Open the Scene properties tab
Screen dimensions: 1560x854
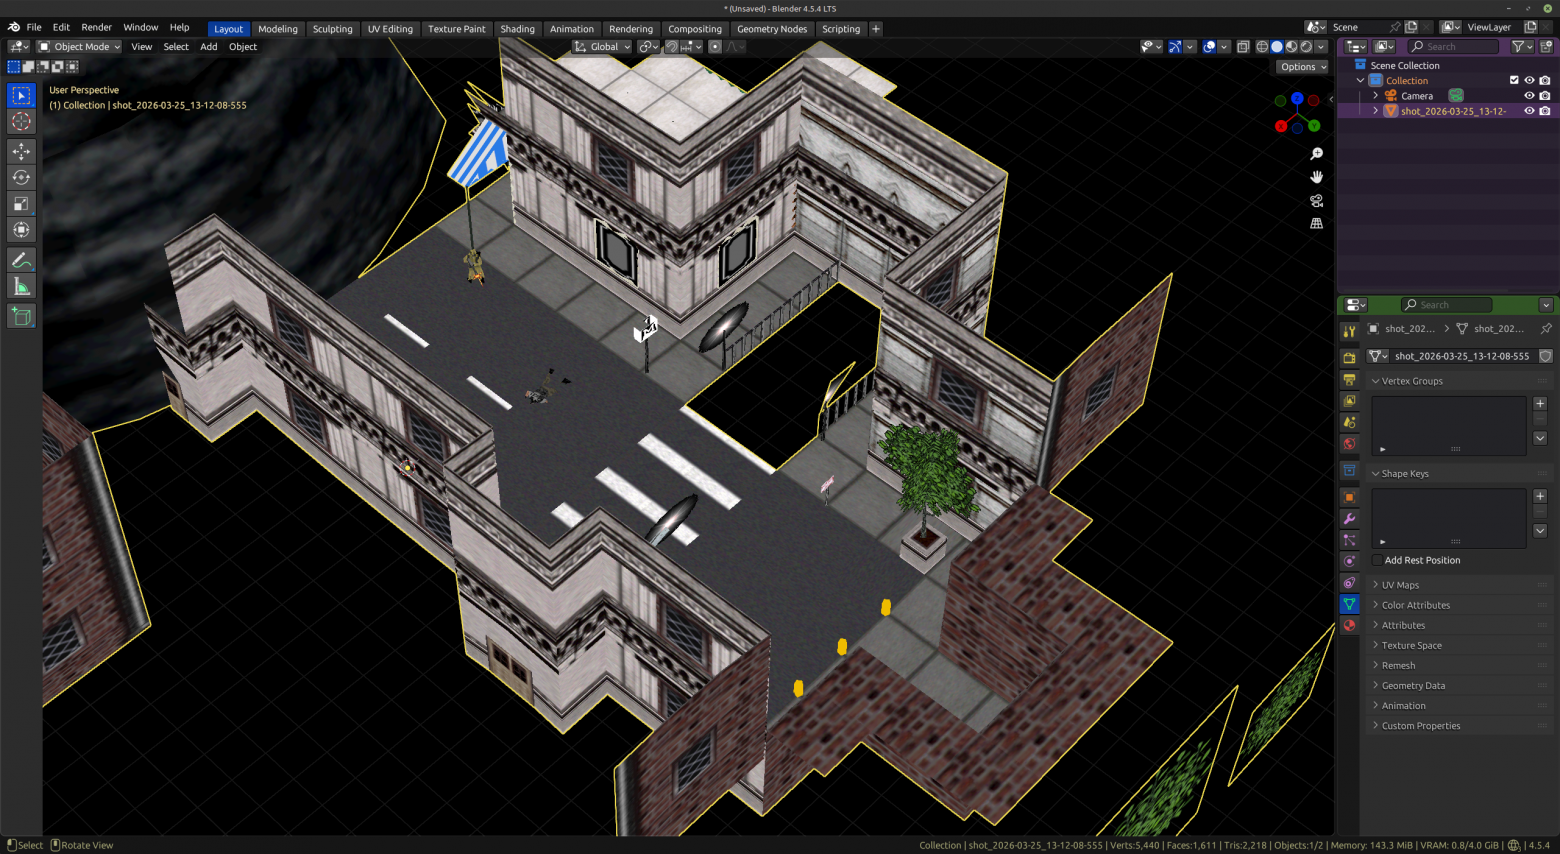click(1349, 423)
